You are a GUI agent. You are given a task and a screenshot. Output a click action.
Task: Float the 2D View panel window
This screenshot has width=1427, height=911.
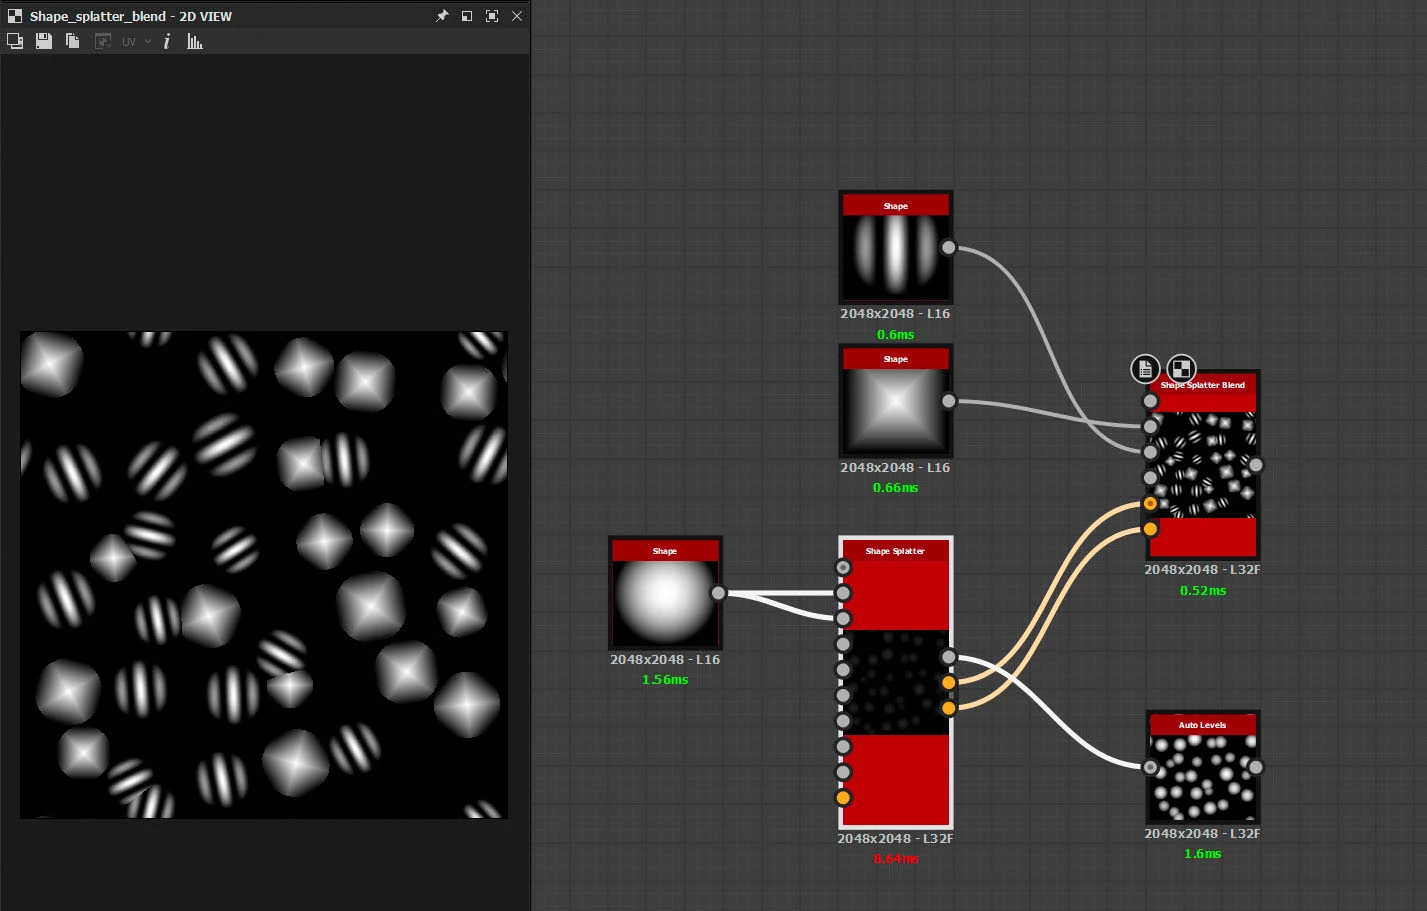click(467, 16)
